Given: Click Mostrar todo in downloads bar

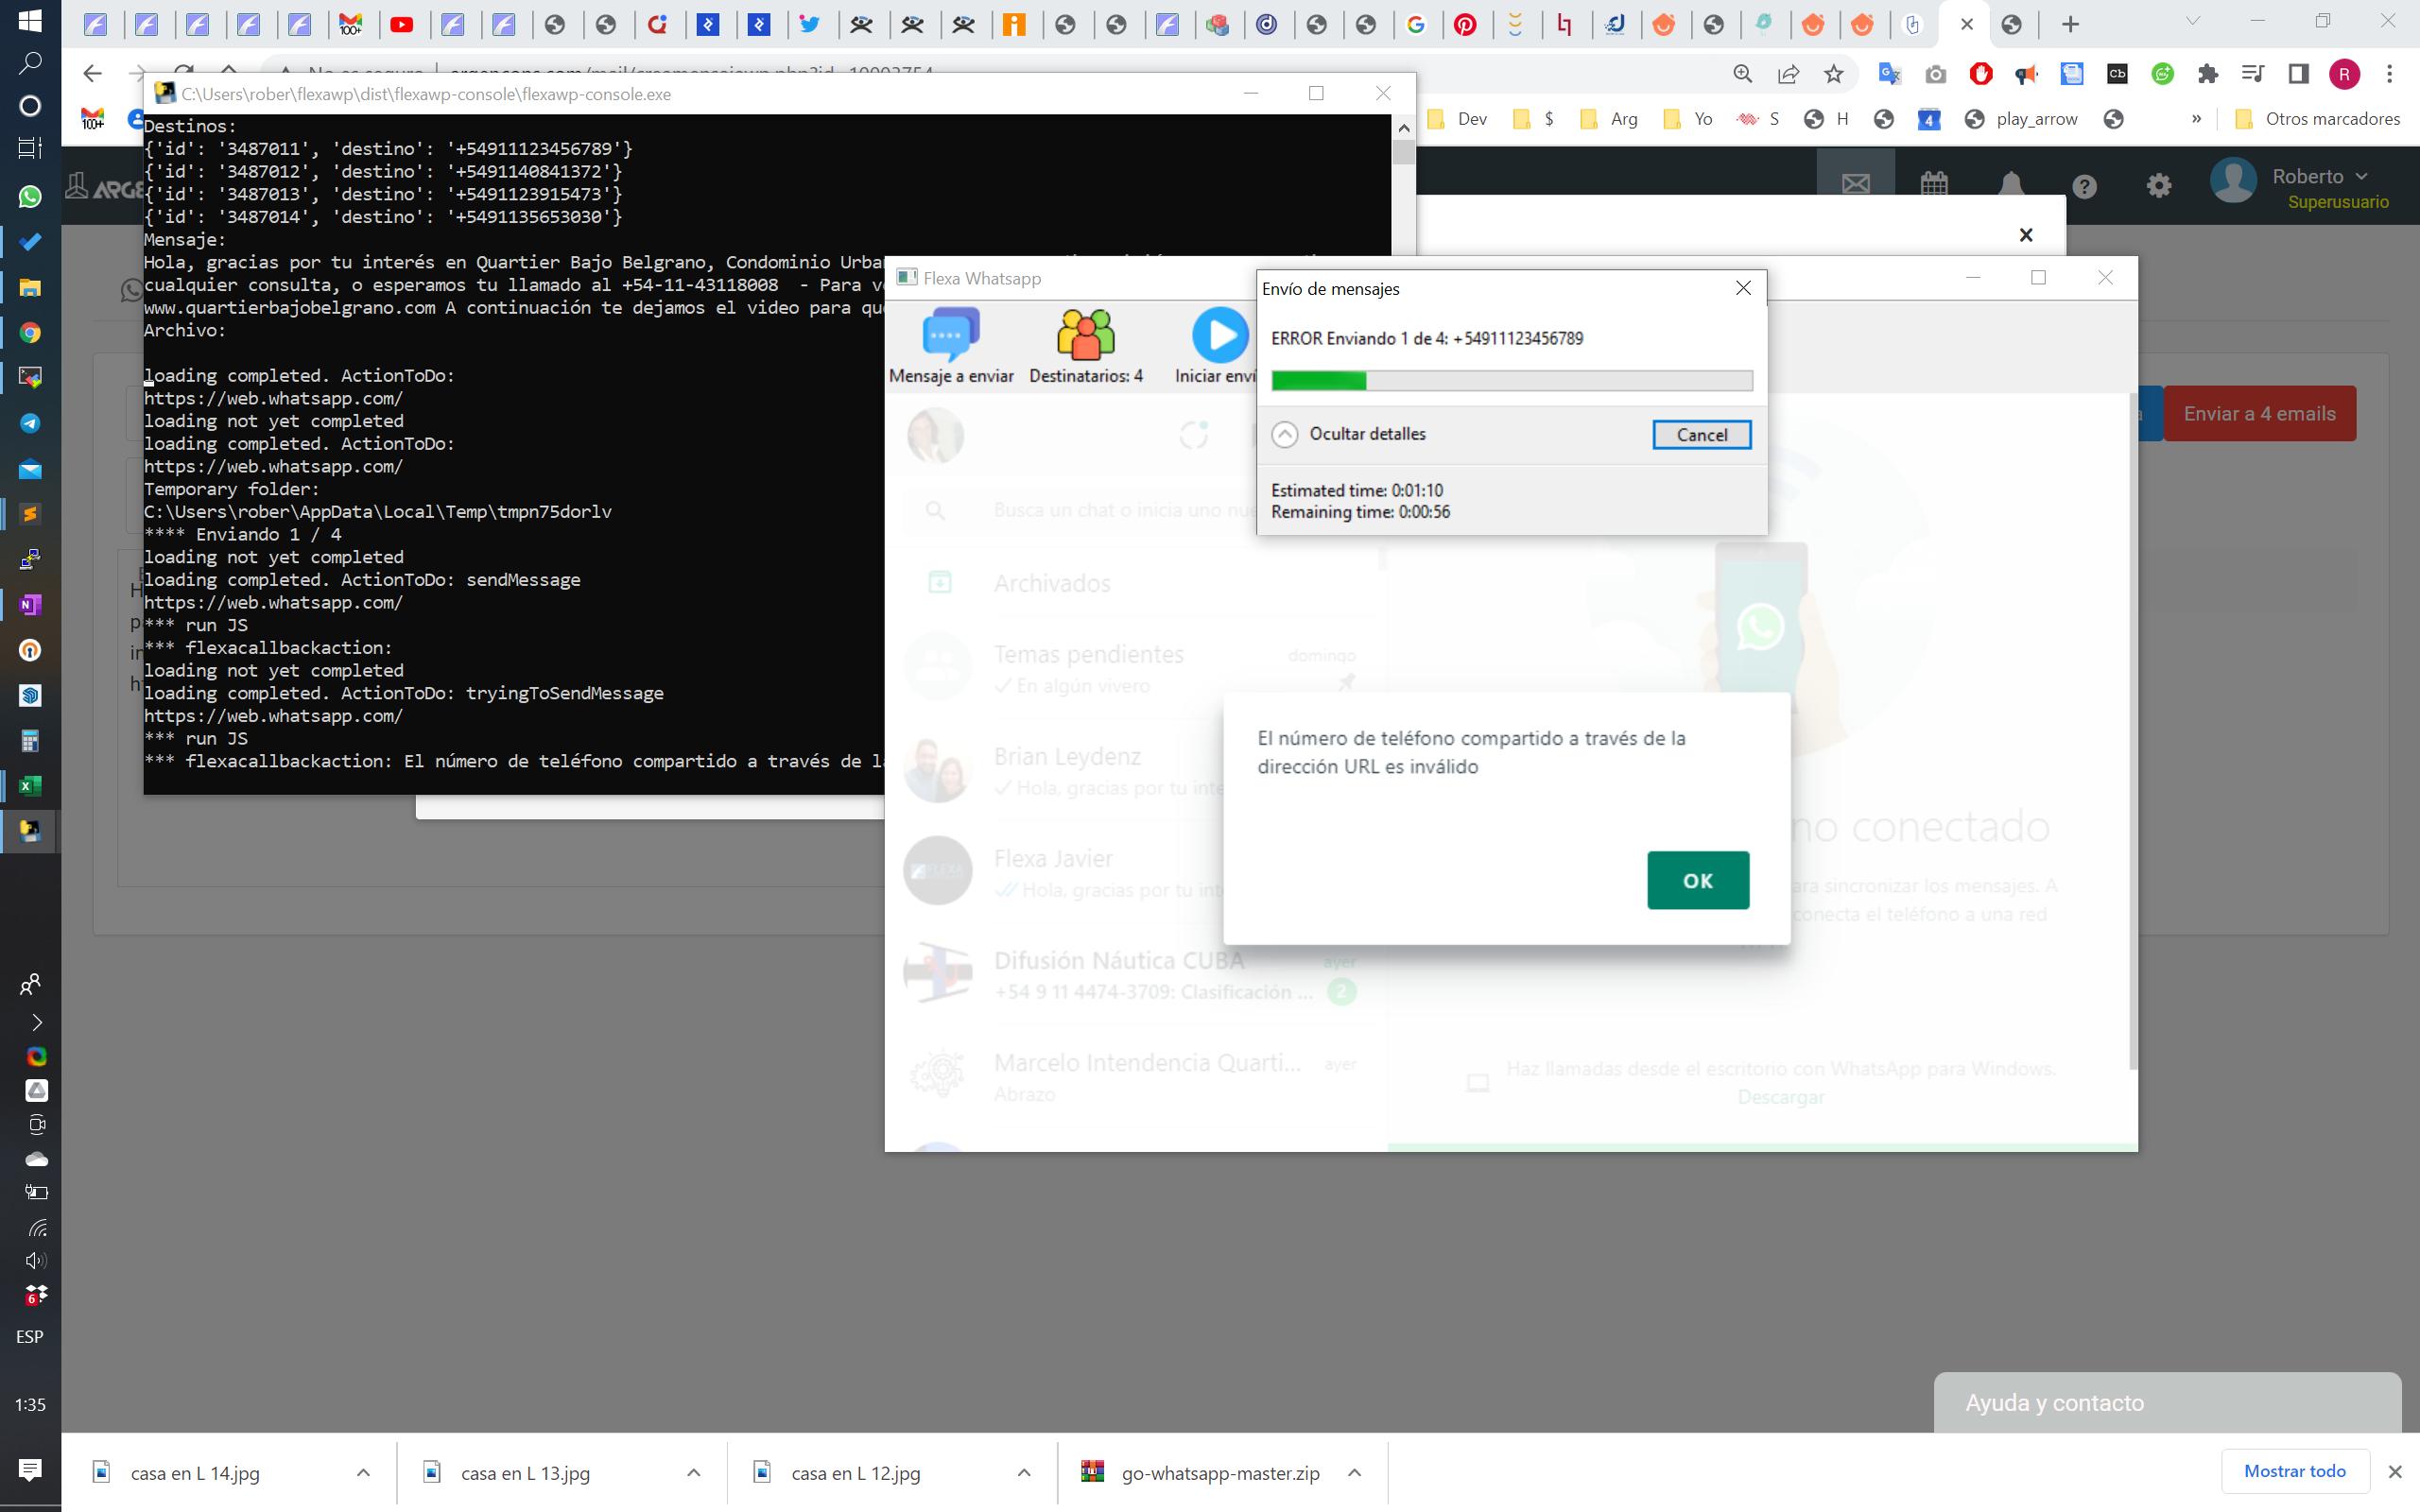Looking at the screenshot, I should pyautogui.click(x=2294, y=1471).
